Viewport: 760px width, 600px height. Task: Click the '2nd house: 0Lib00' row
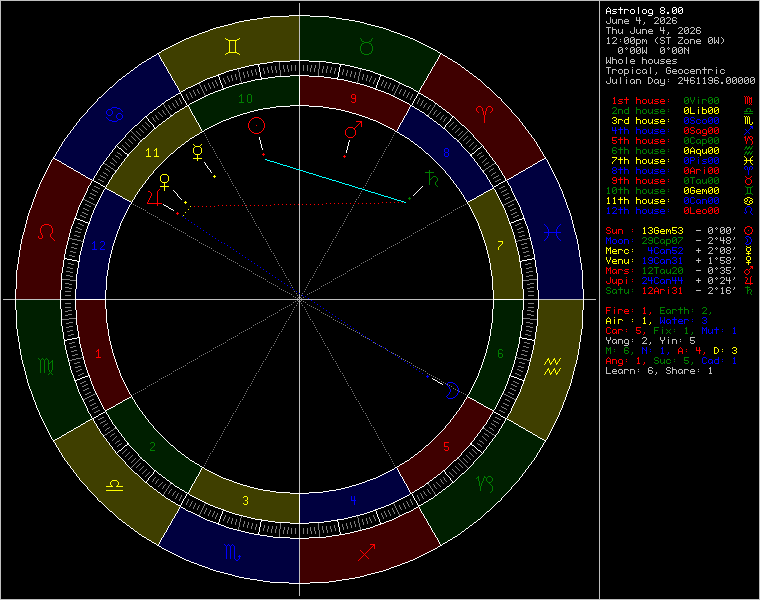[x=680, y=111]
